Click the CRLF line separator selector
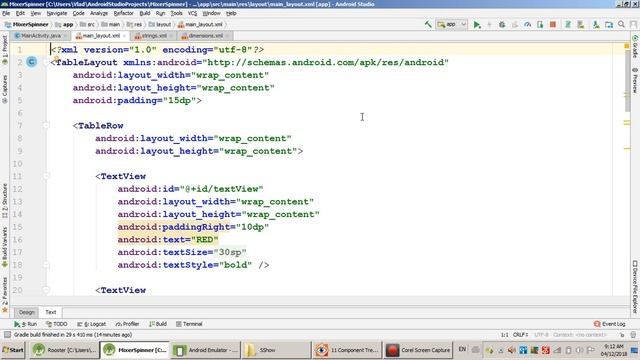Screen dimensions: 640x360 520,335
